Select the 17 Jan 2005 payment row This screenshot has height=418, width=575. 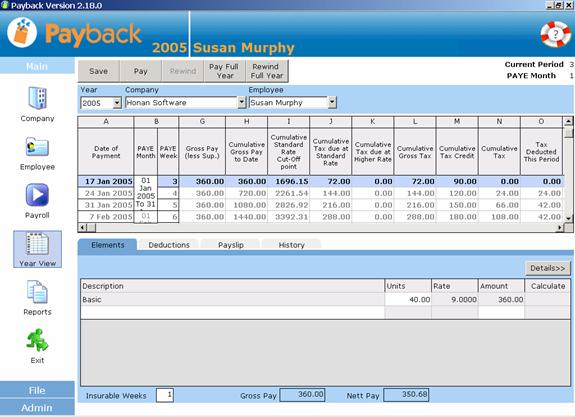click(x=321, y=181)
